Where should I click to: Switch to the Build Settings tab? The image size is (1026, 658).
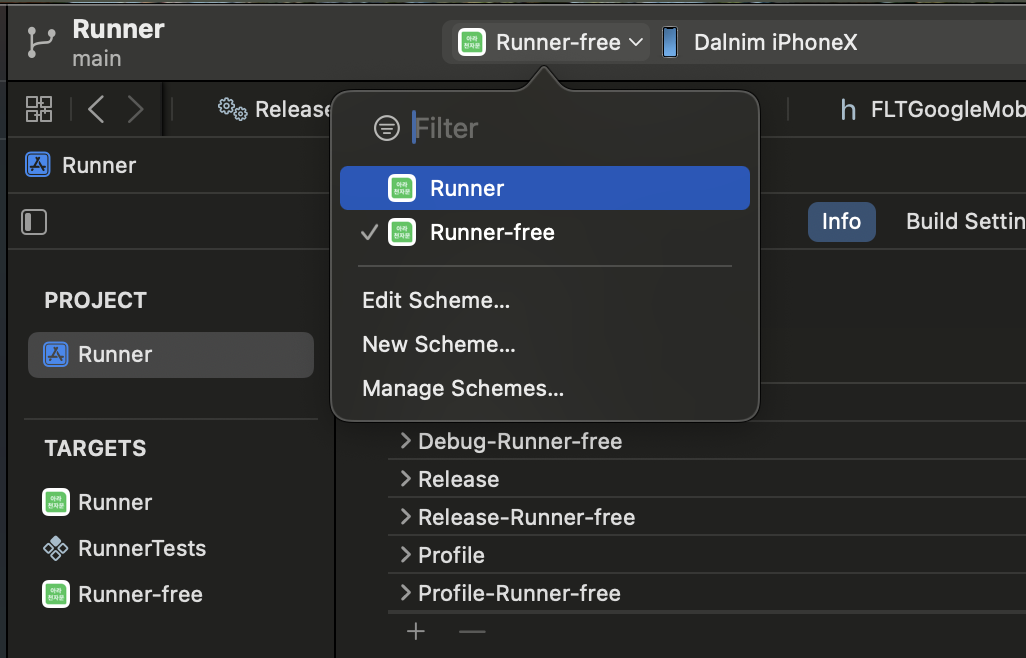(x=966, y=222)
